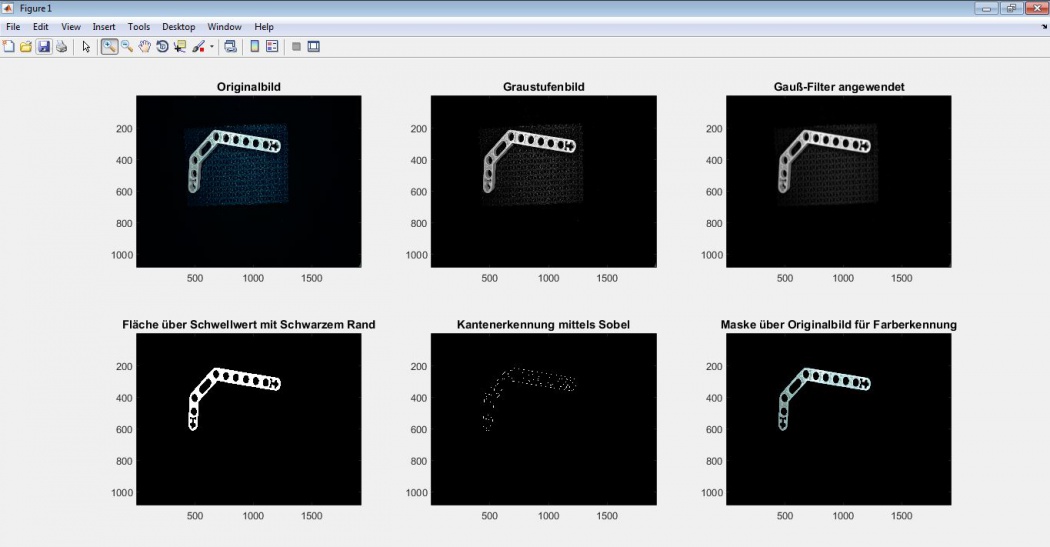Select the Data Cursor tool
The height and width of the screenshot is (547, 1050).
180,46
